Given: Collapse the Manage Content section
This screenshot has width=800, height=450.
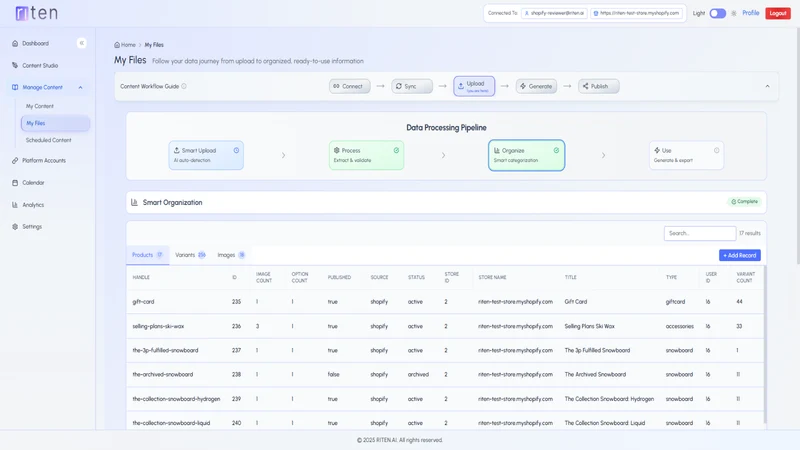Looking at the screenshot, I should pos(81,87).
